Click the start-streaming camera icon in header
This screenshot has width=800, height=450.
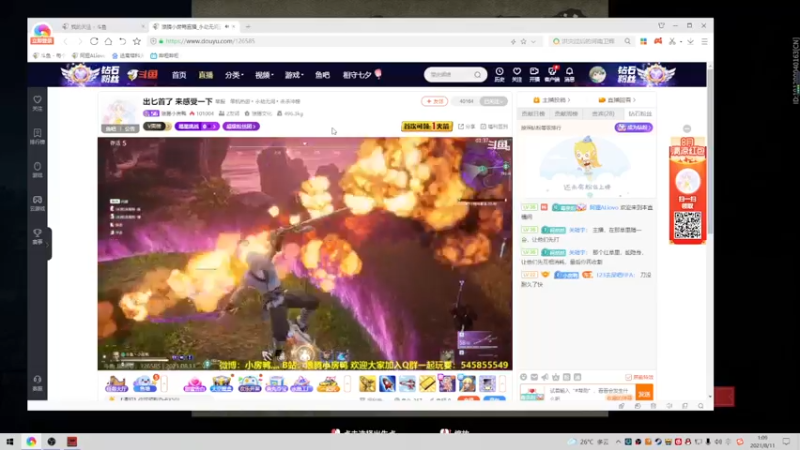pos(534,74)
